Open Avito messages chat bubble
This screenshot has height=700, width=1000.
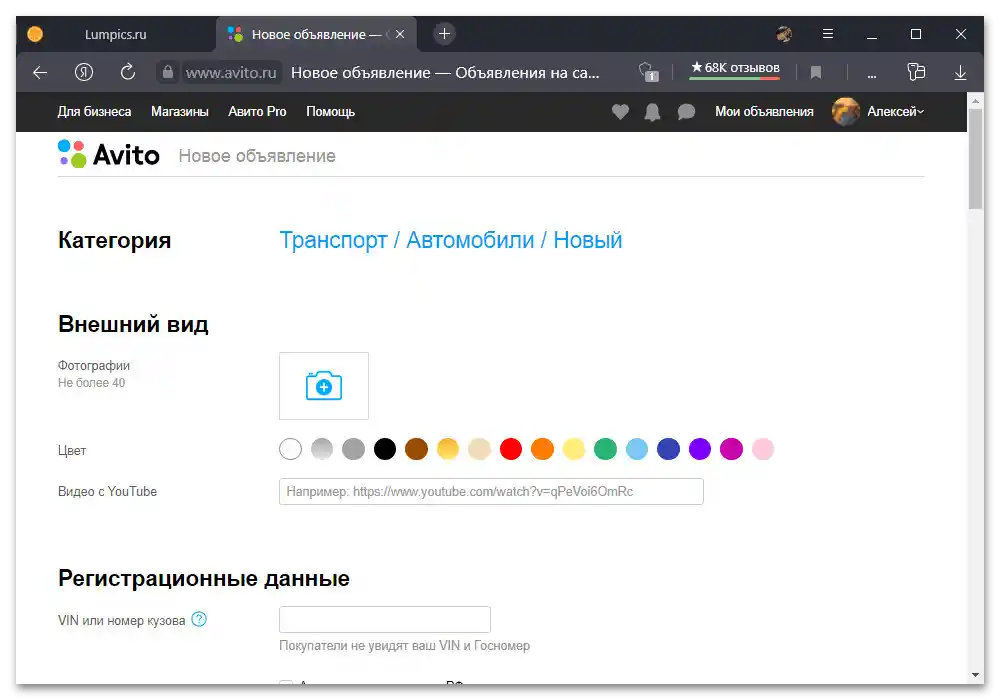(x=686, y=112)
